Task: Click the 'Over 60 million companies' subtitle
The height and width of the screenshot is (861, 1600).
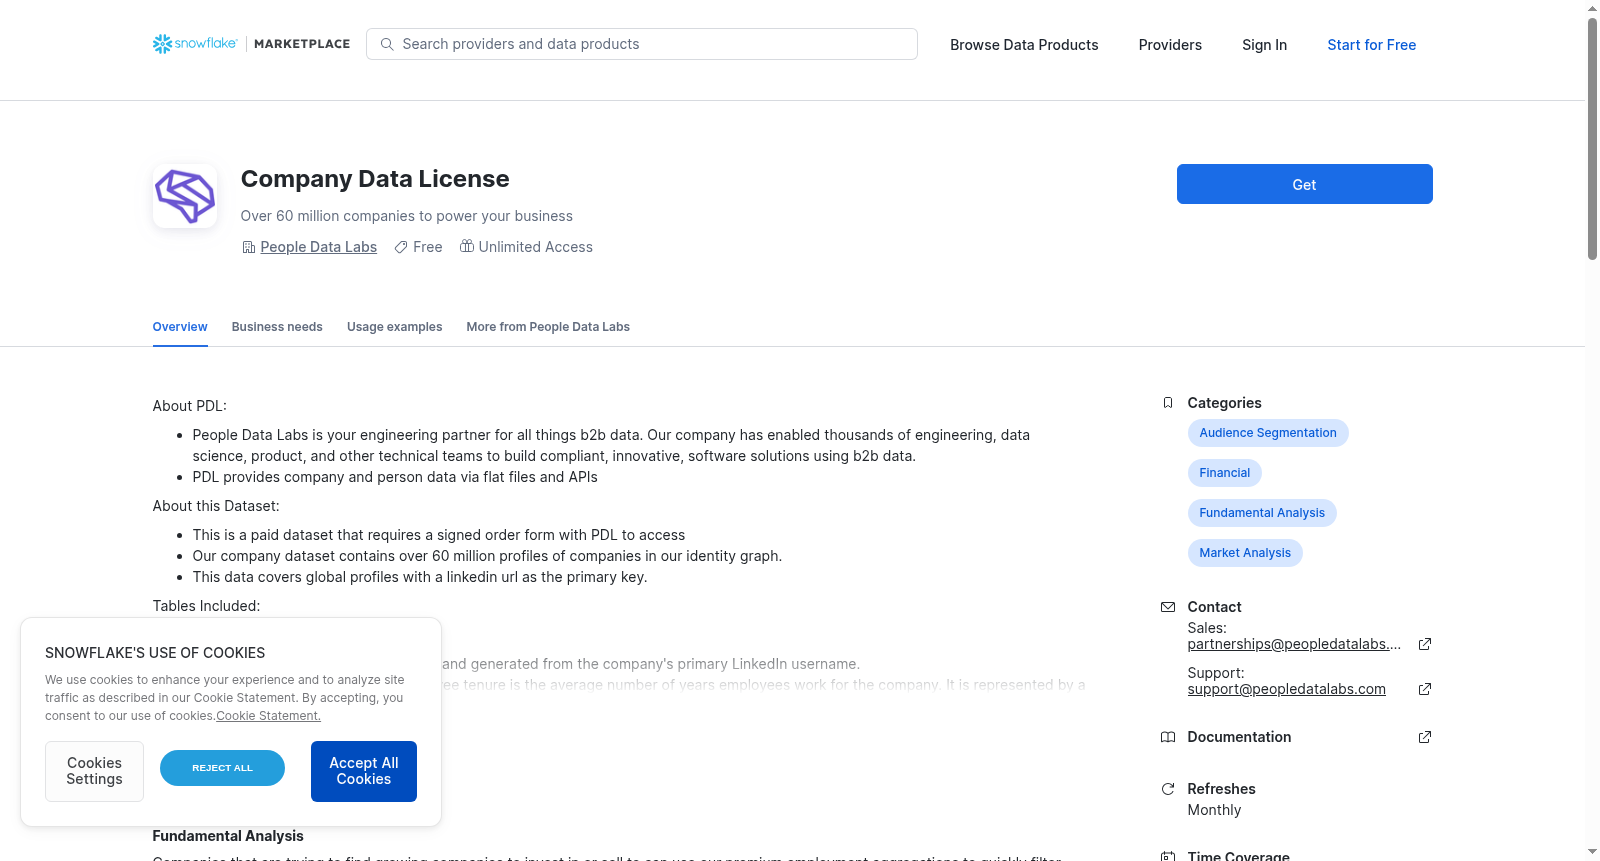Action: coord(407,216)
